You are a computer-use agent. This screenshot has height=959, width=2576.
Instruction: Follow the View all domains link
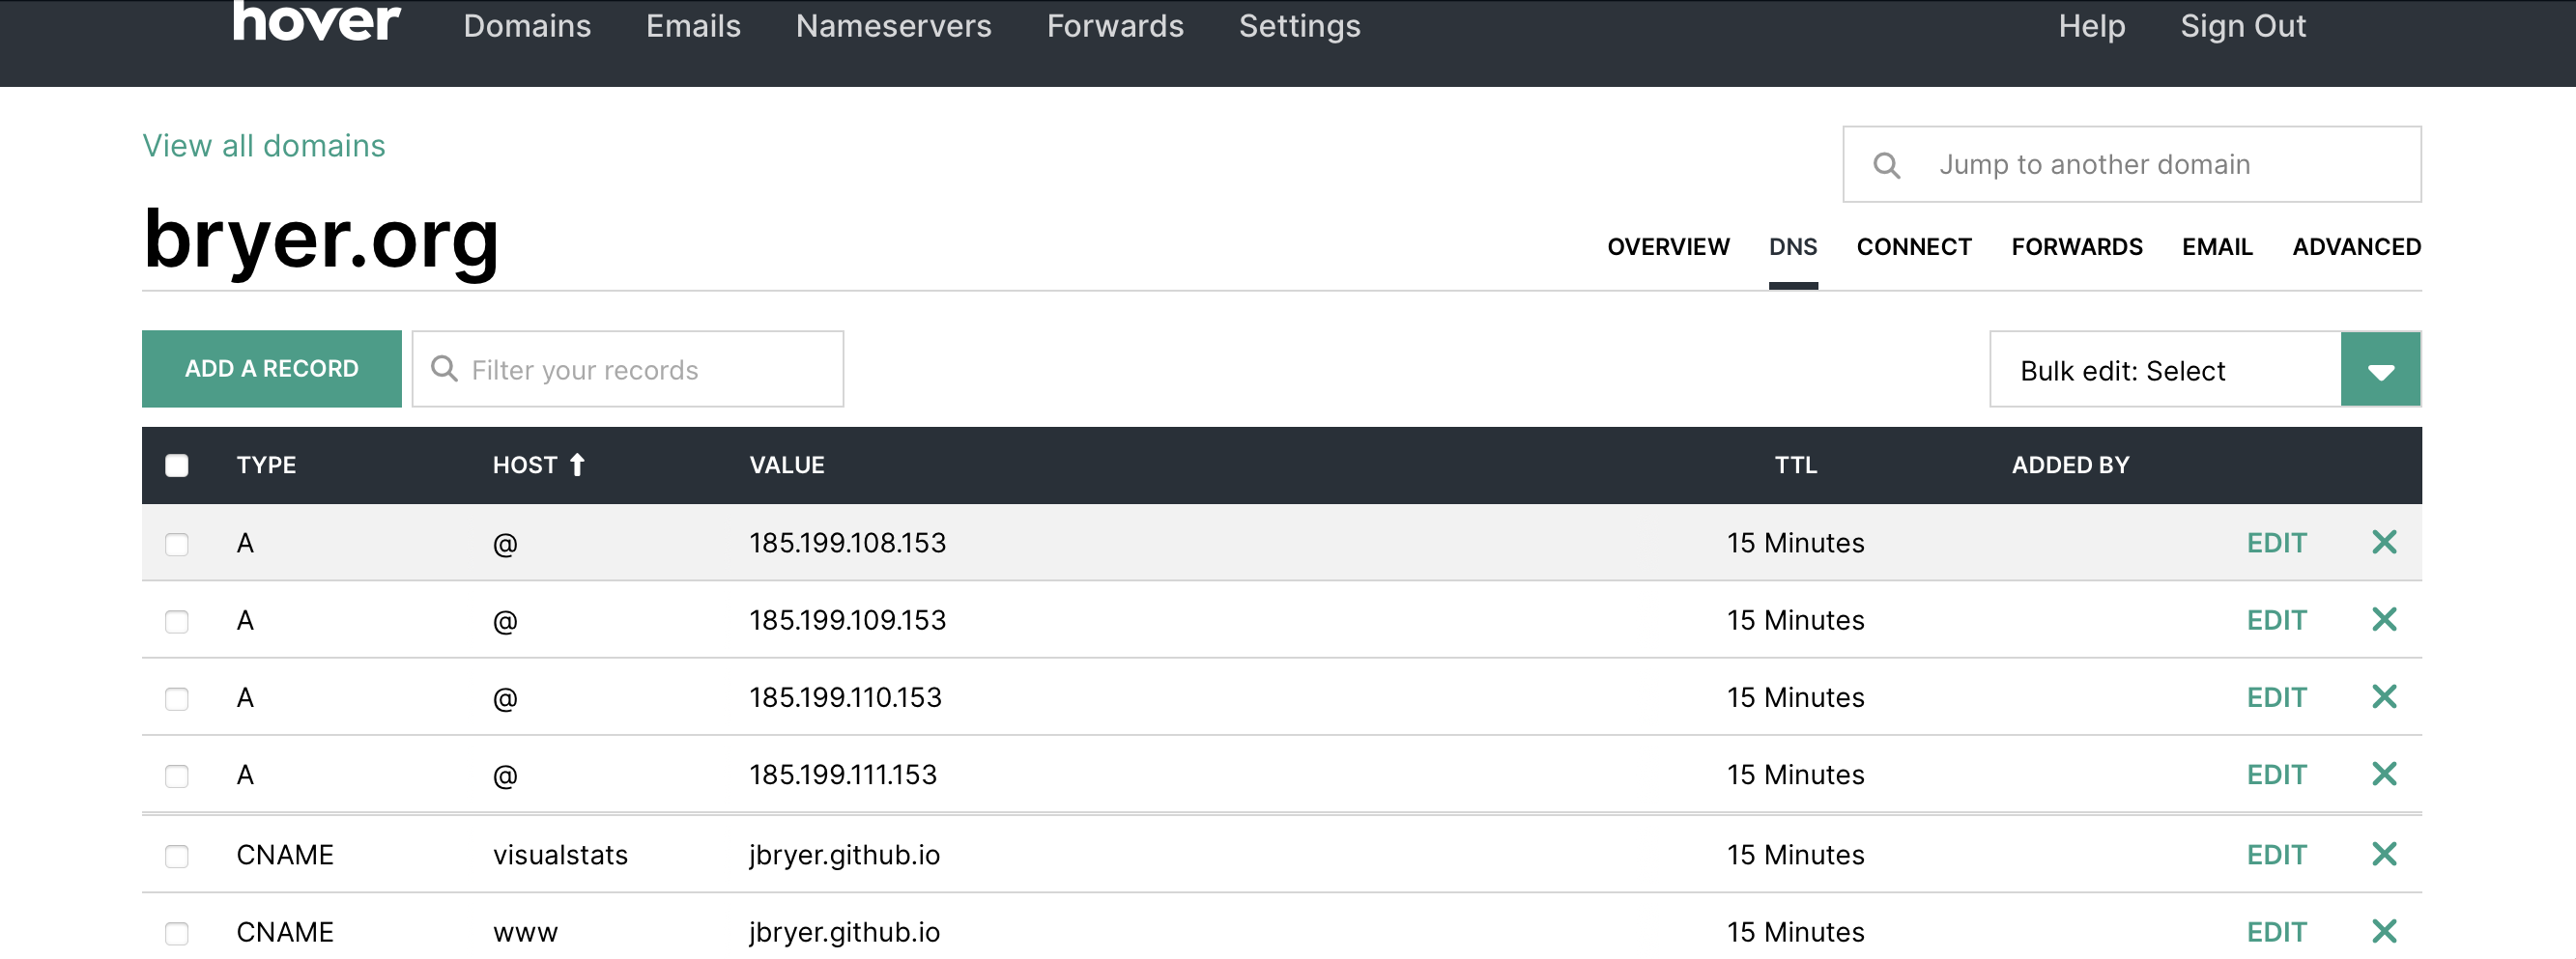pyautogui.click(x=264, y=146)
